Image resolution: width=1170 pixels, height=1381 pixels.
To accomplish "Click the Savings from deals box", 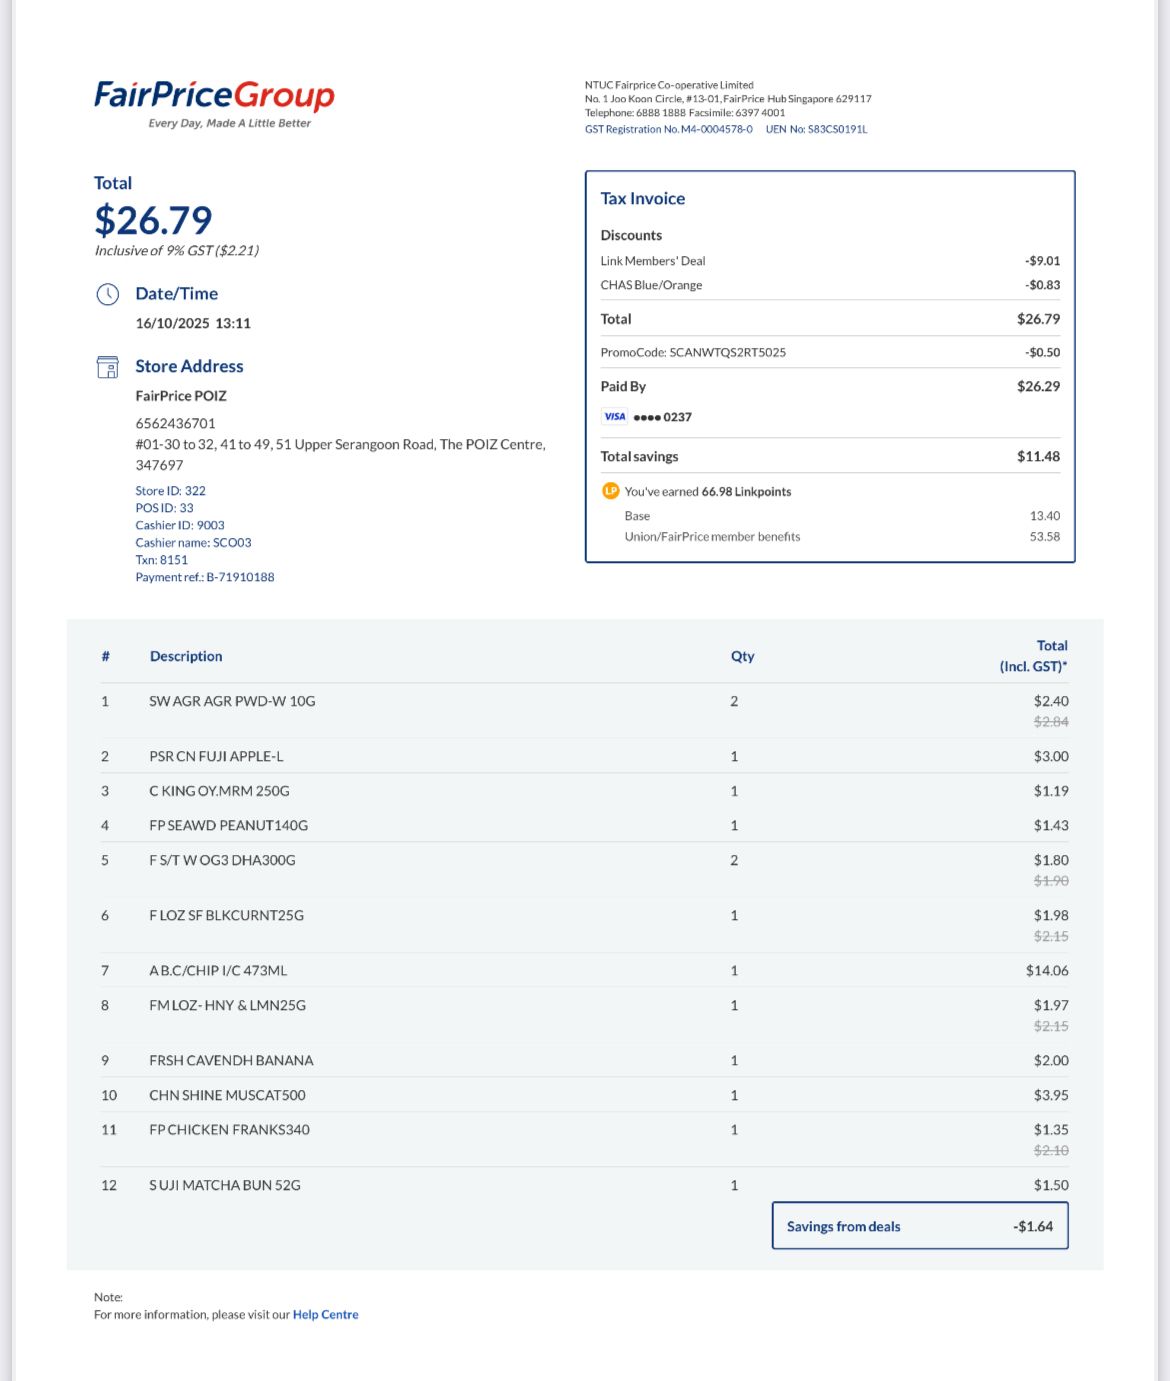I will pyautogui.click(x=920, y=1226).
